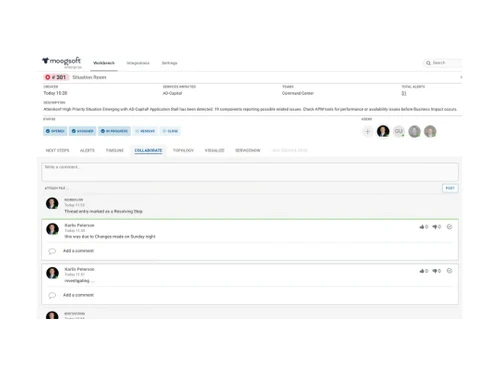500x375 pixels.
Task: Open the Workbench menu
Action: click(104, 63)
